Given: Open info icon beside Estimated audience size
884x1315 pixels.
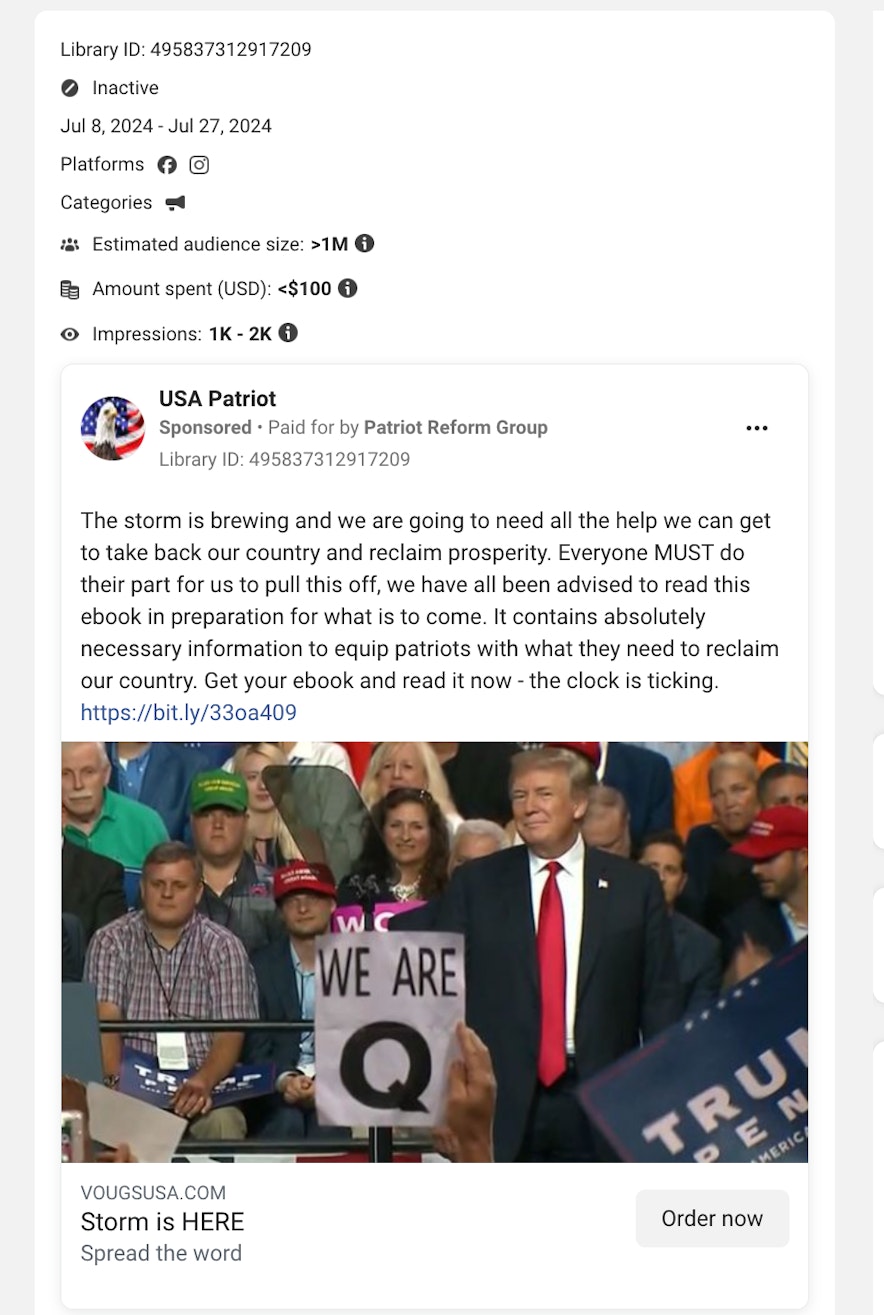Looking at the screenshot, I should click(x=365, y=243).
